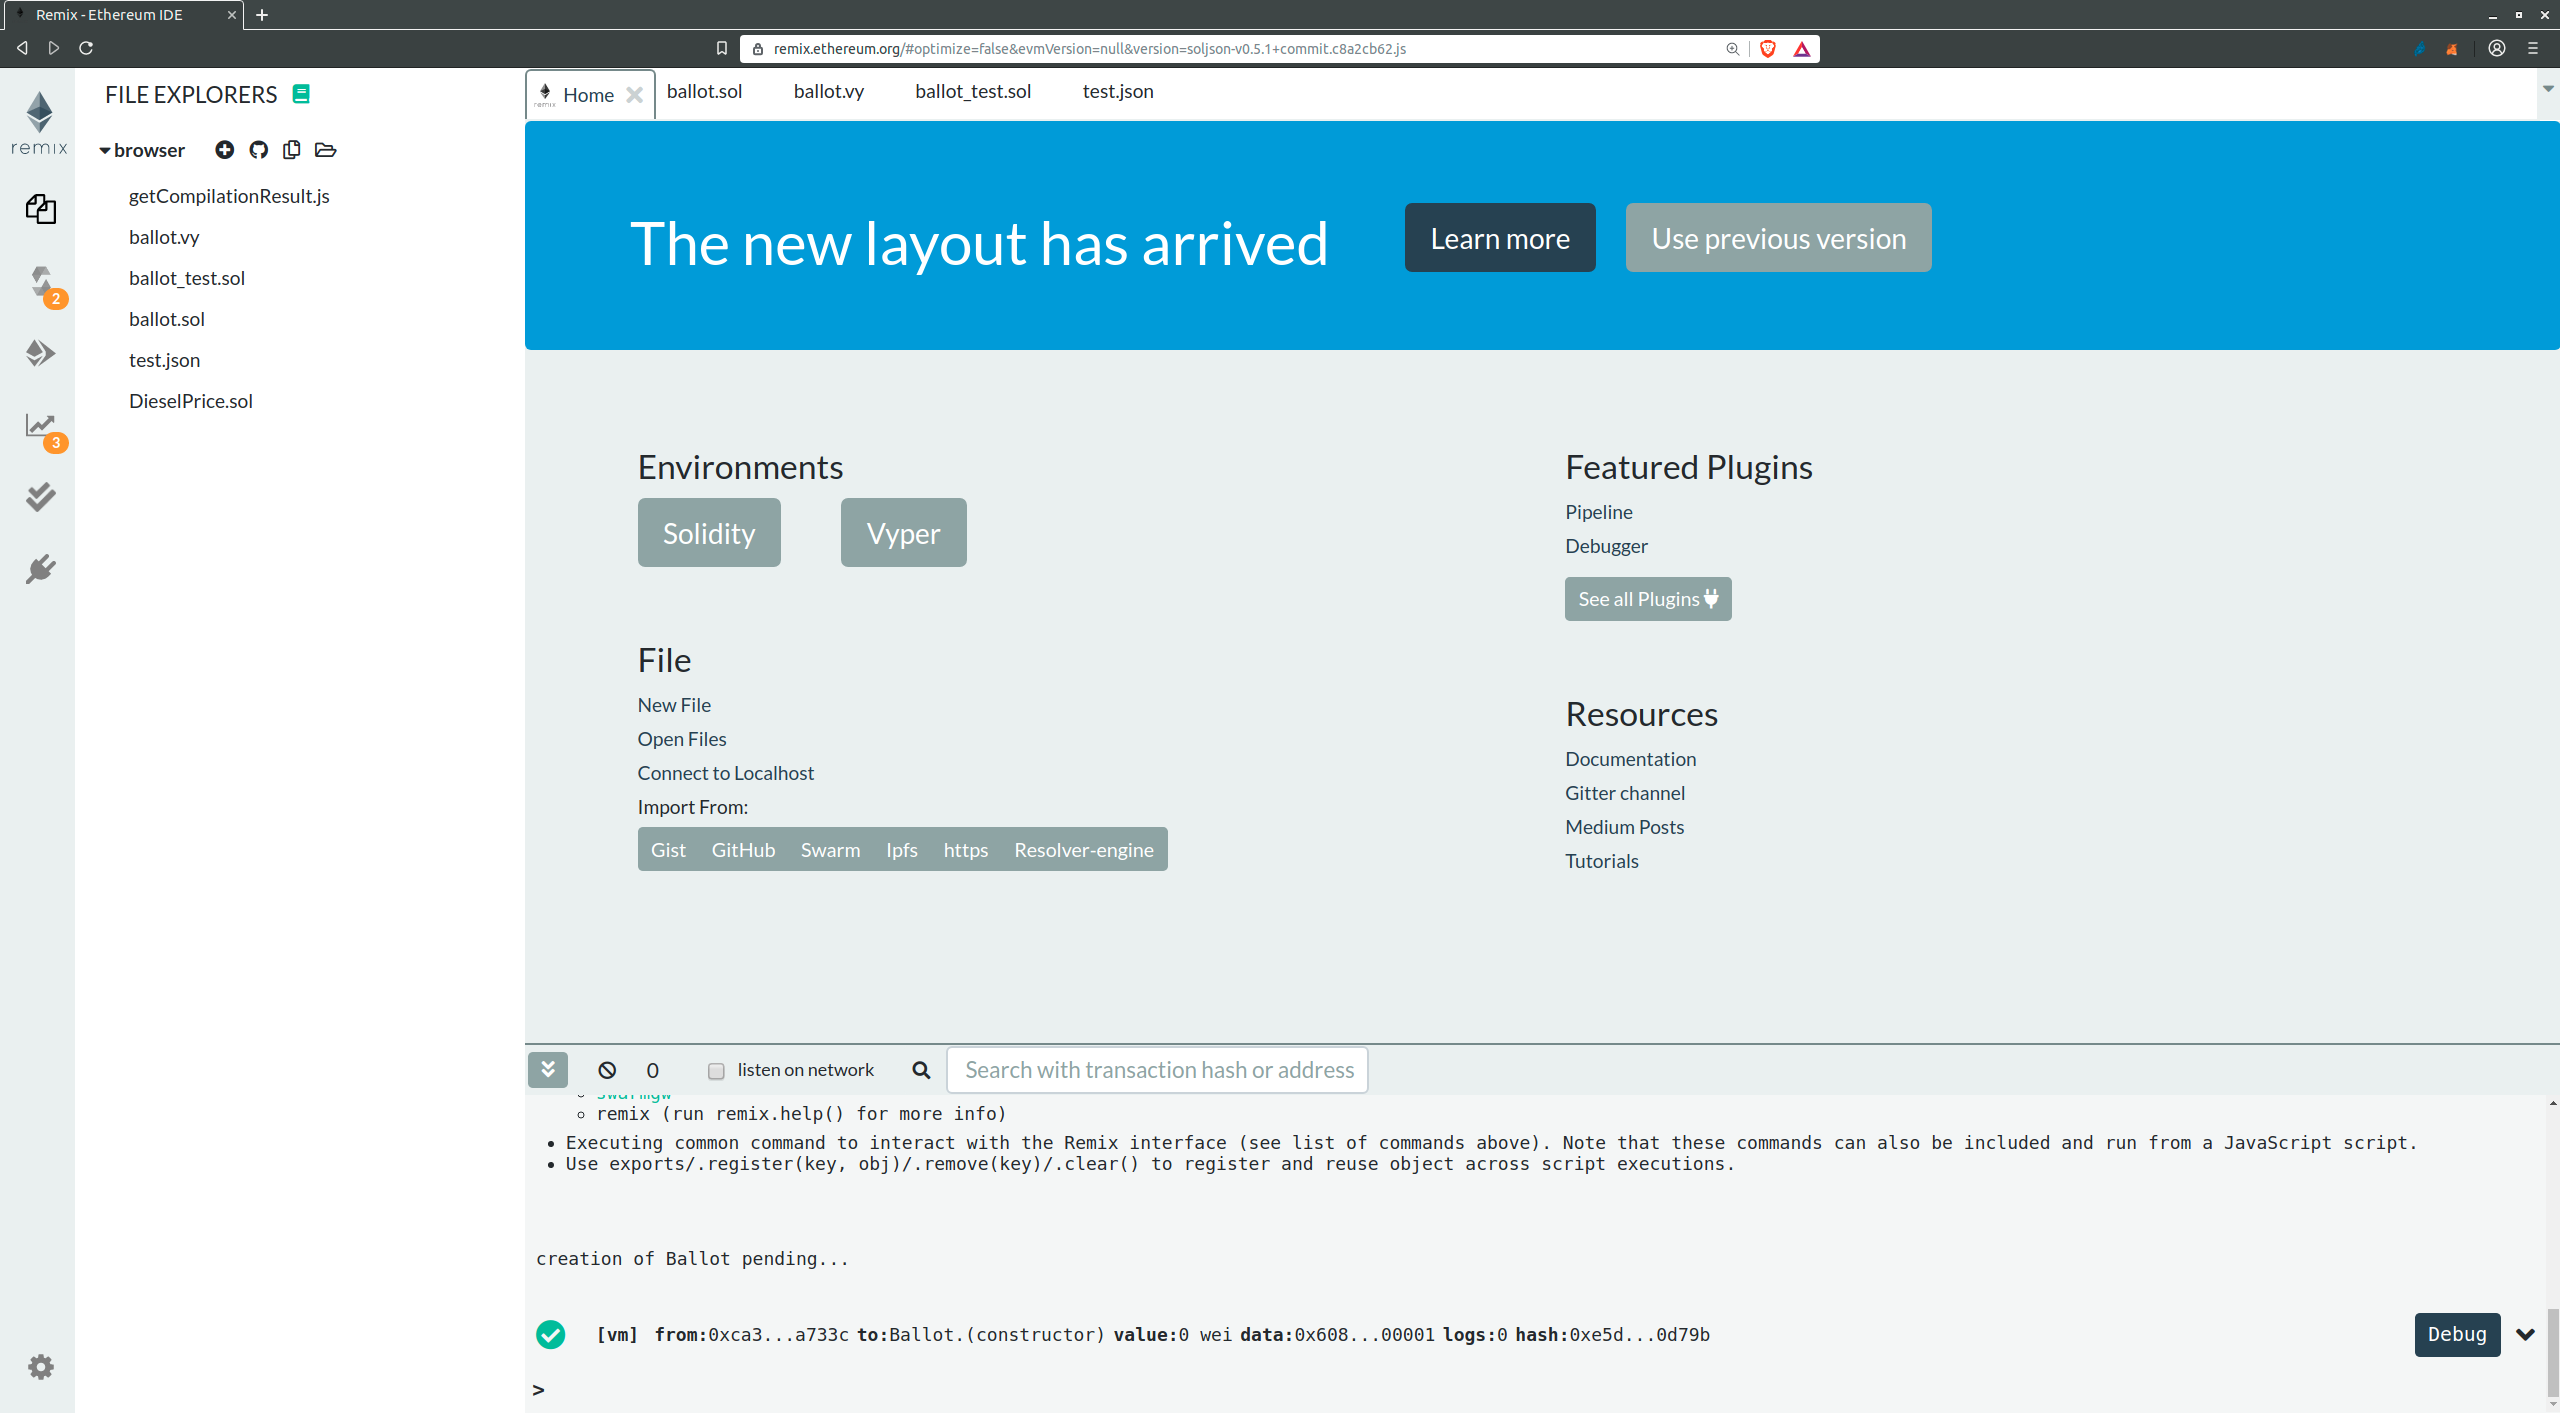The height and width of the screenshot is (1413, 2560).
Task: Click the Use previous version button
Action: 1777,237
